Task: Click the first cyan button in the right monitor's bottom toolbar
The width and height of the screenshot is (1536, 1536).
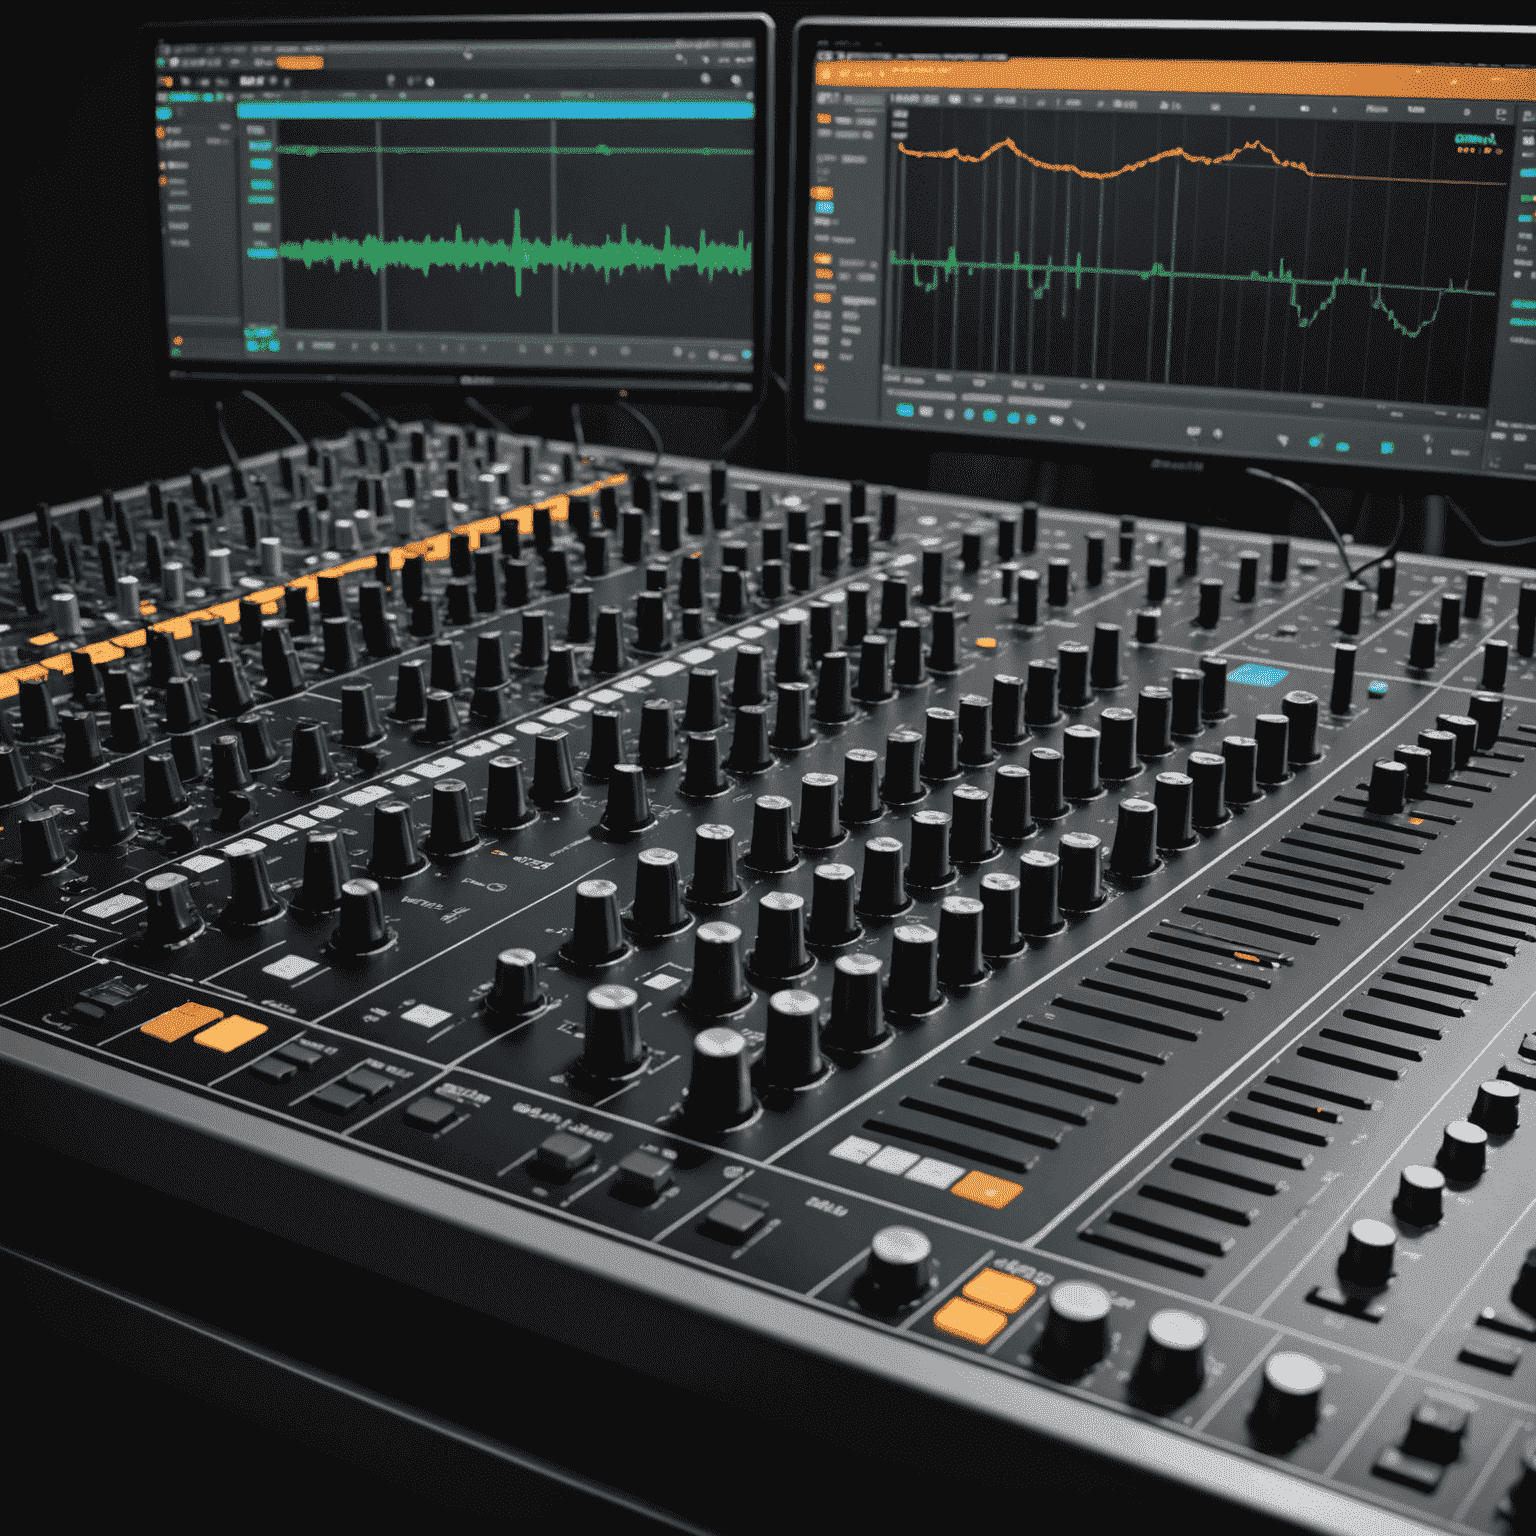Action: pyautogui.click(x=905, y=410)
